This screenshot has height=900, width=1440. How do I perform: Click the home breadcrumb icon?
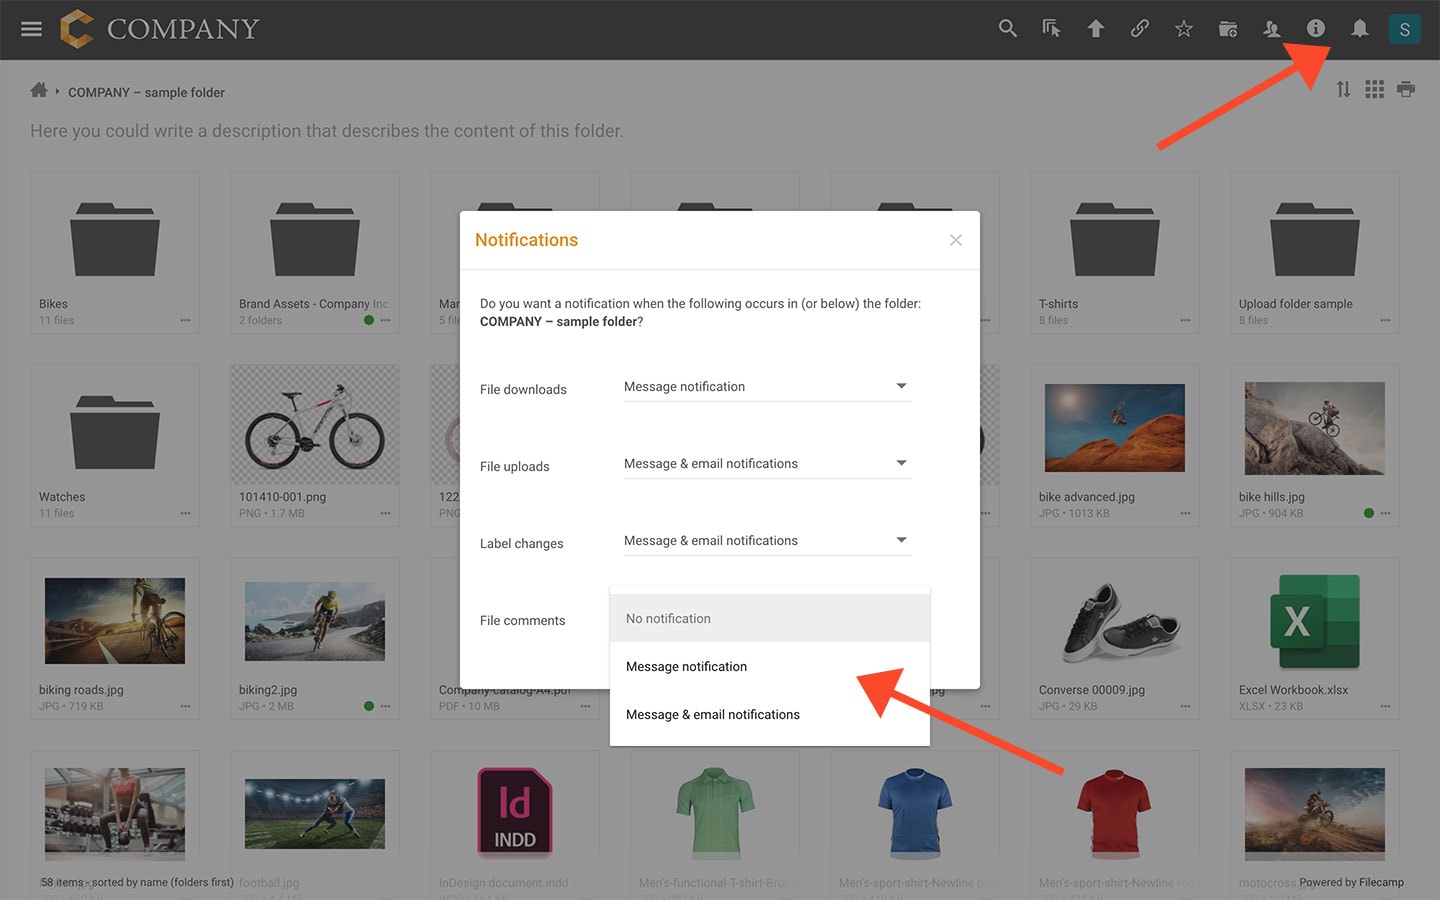coord(39,91)
